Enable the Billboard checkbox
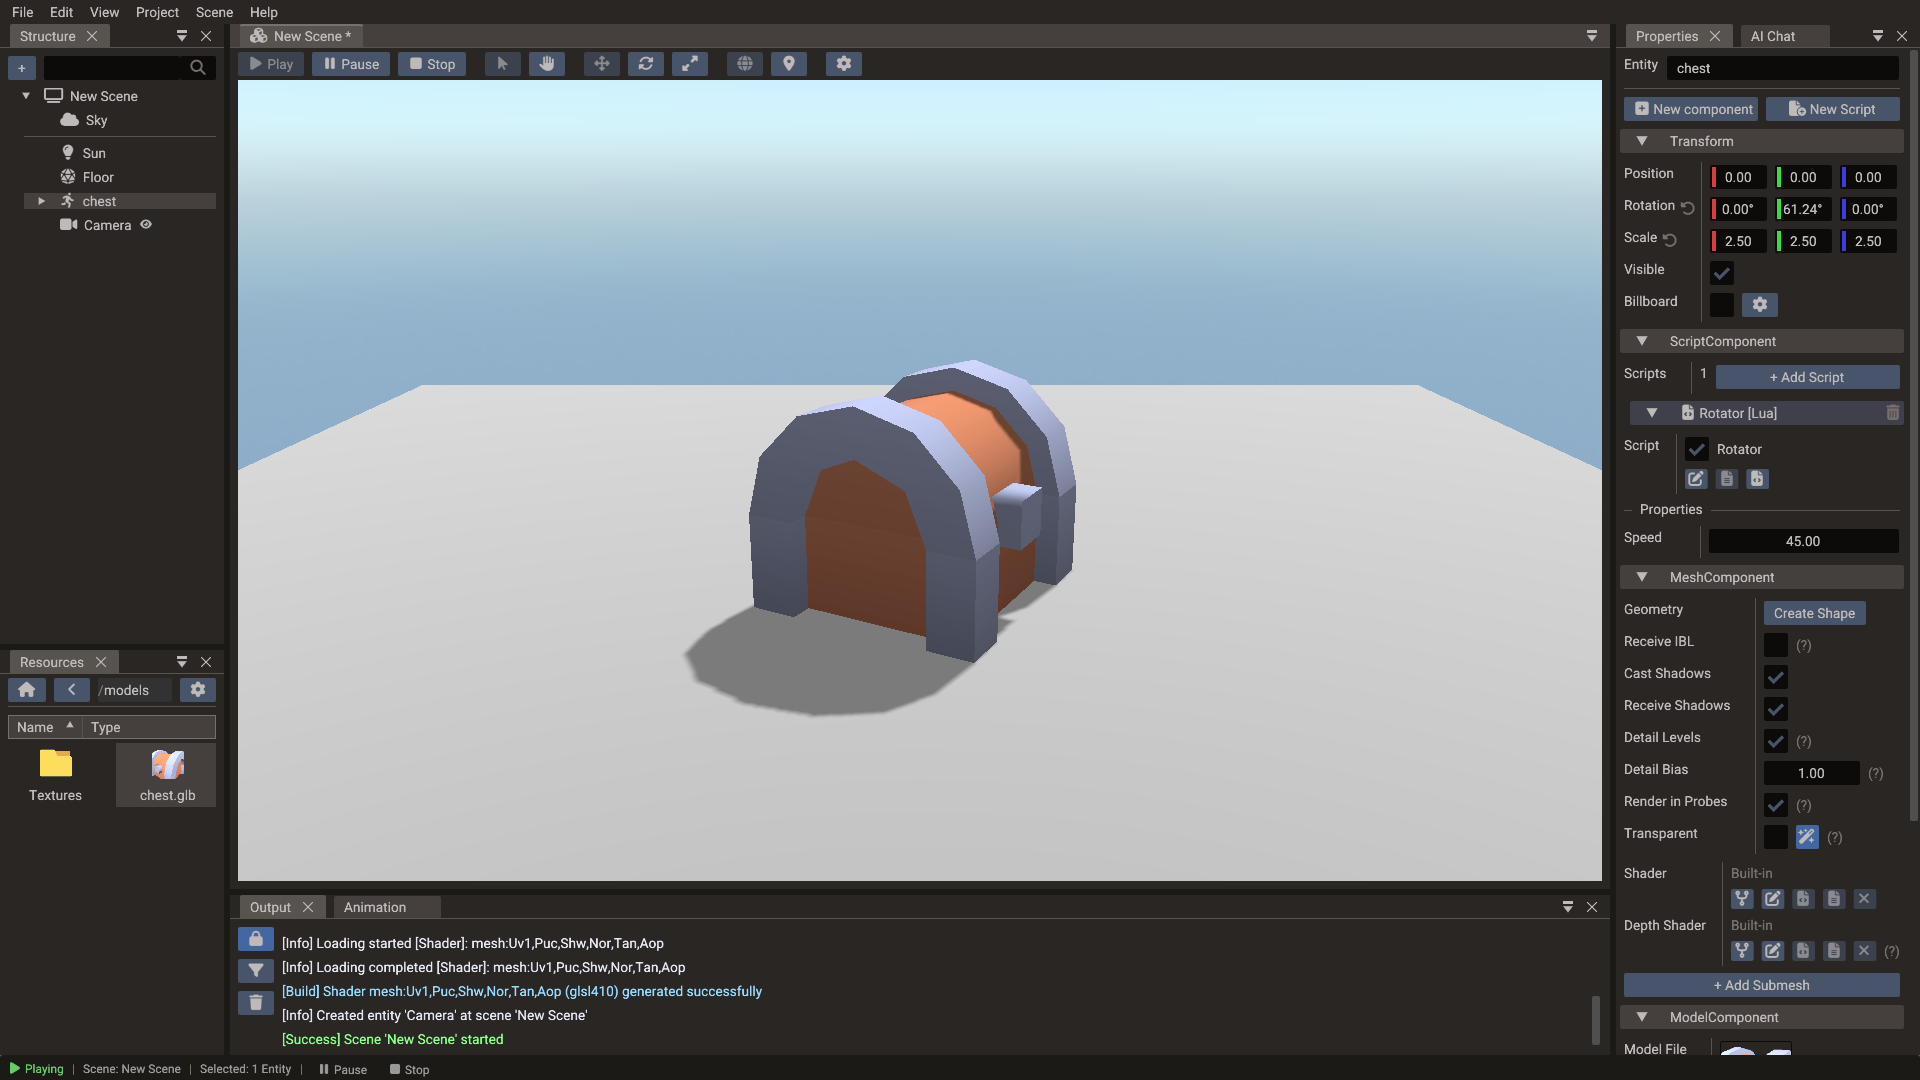Viewport: 1920px width, 1080px height. (1722, 305)
